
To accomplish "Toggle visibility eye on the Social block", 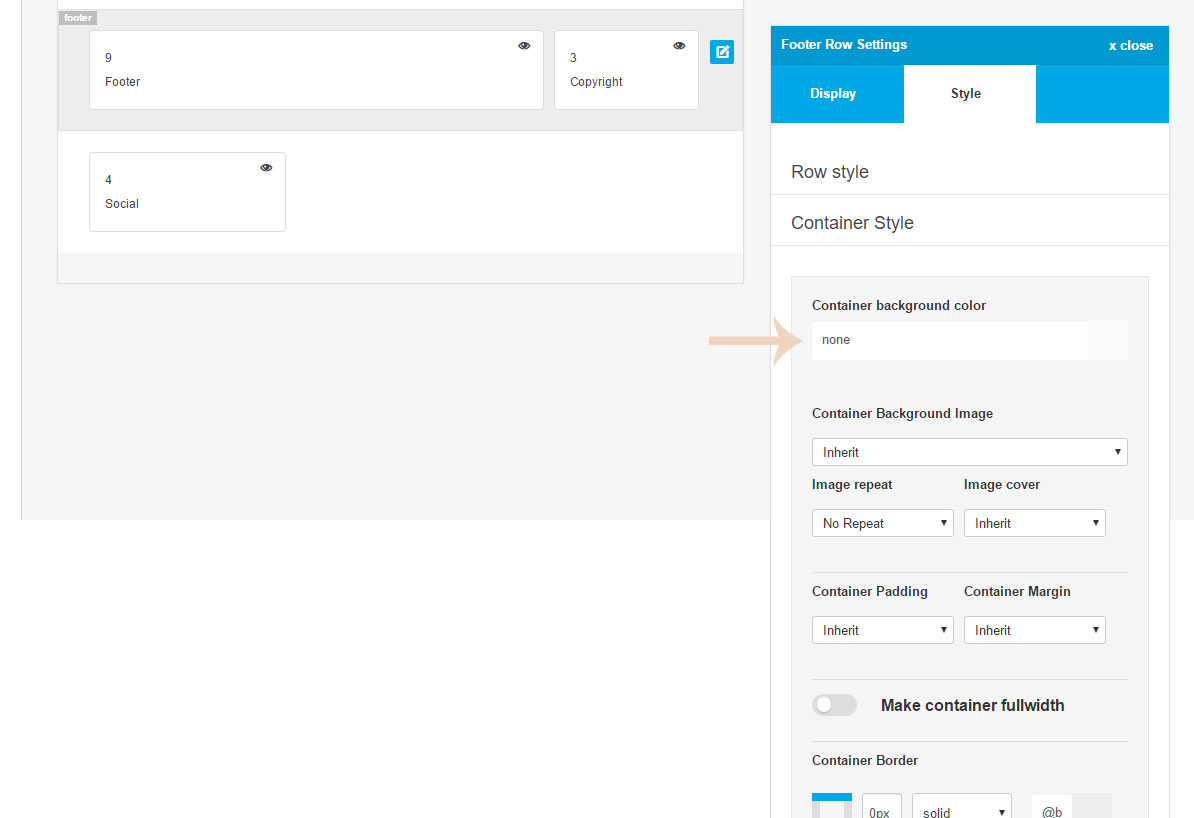I will [266, 168].
